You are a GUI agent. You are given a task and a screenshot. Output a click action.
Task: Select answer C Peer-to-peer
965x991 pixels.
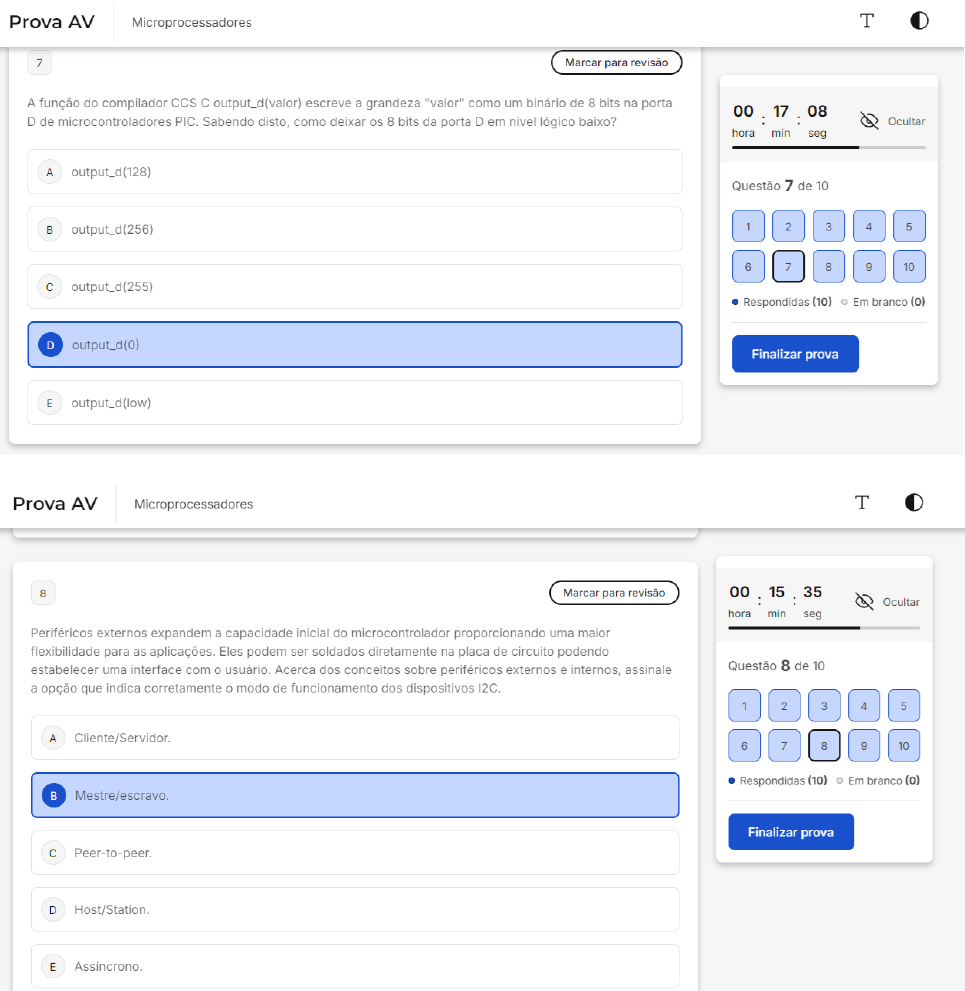(355, 853)
